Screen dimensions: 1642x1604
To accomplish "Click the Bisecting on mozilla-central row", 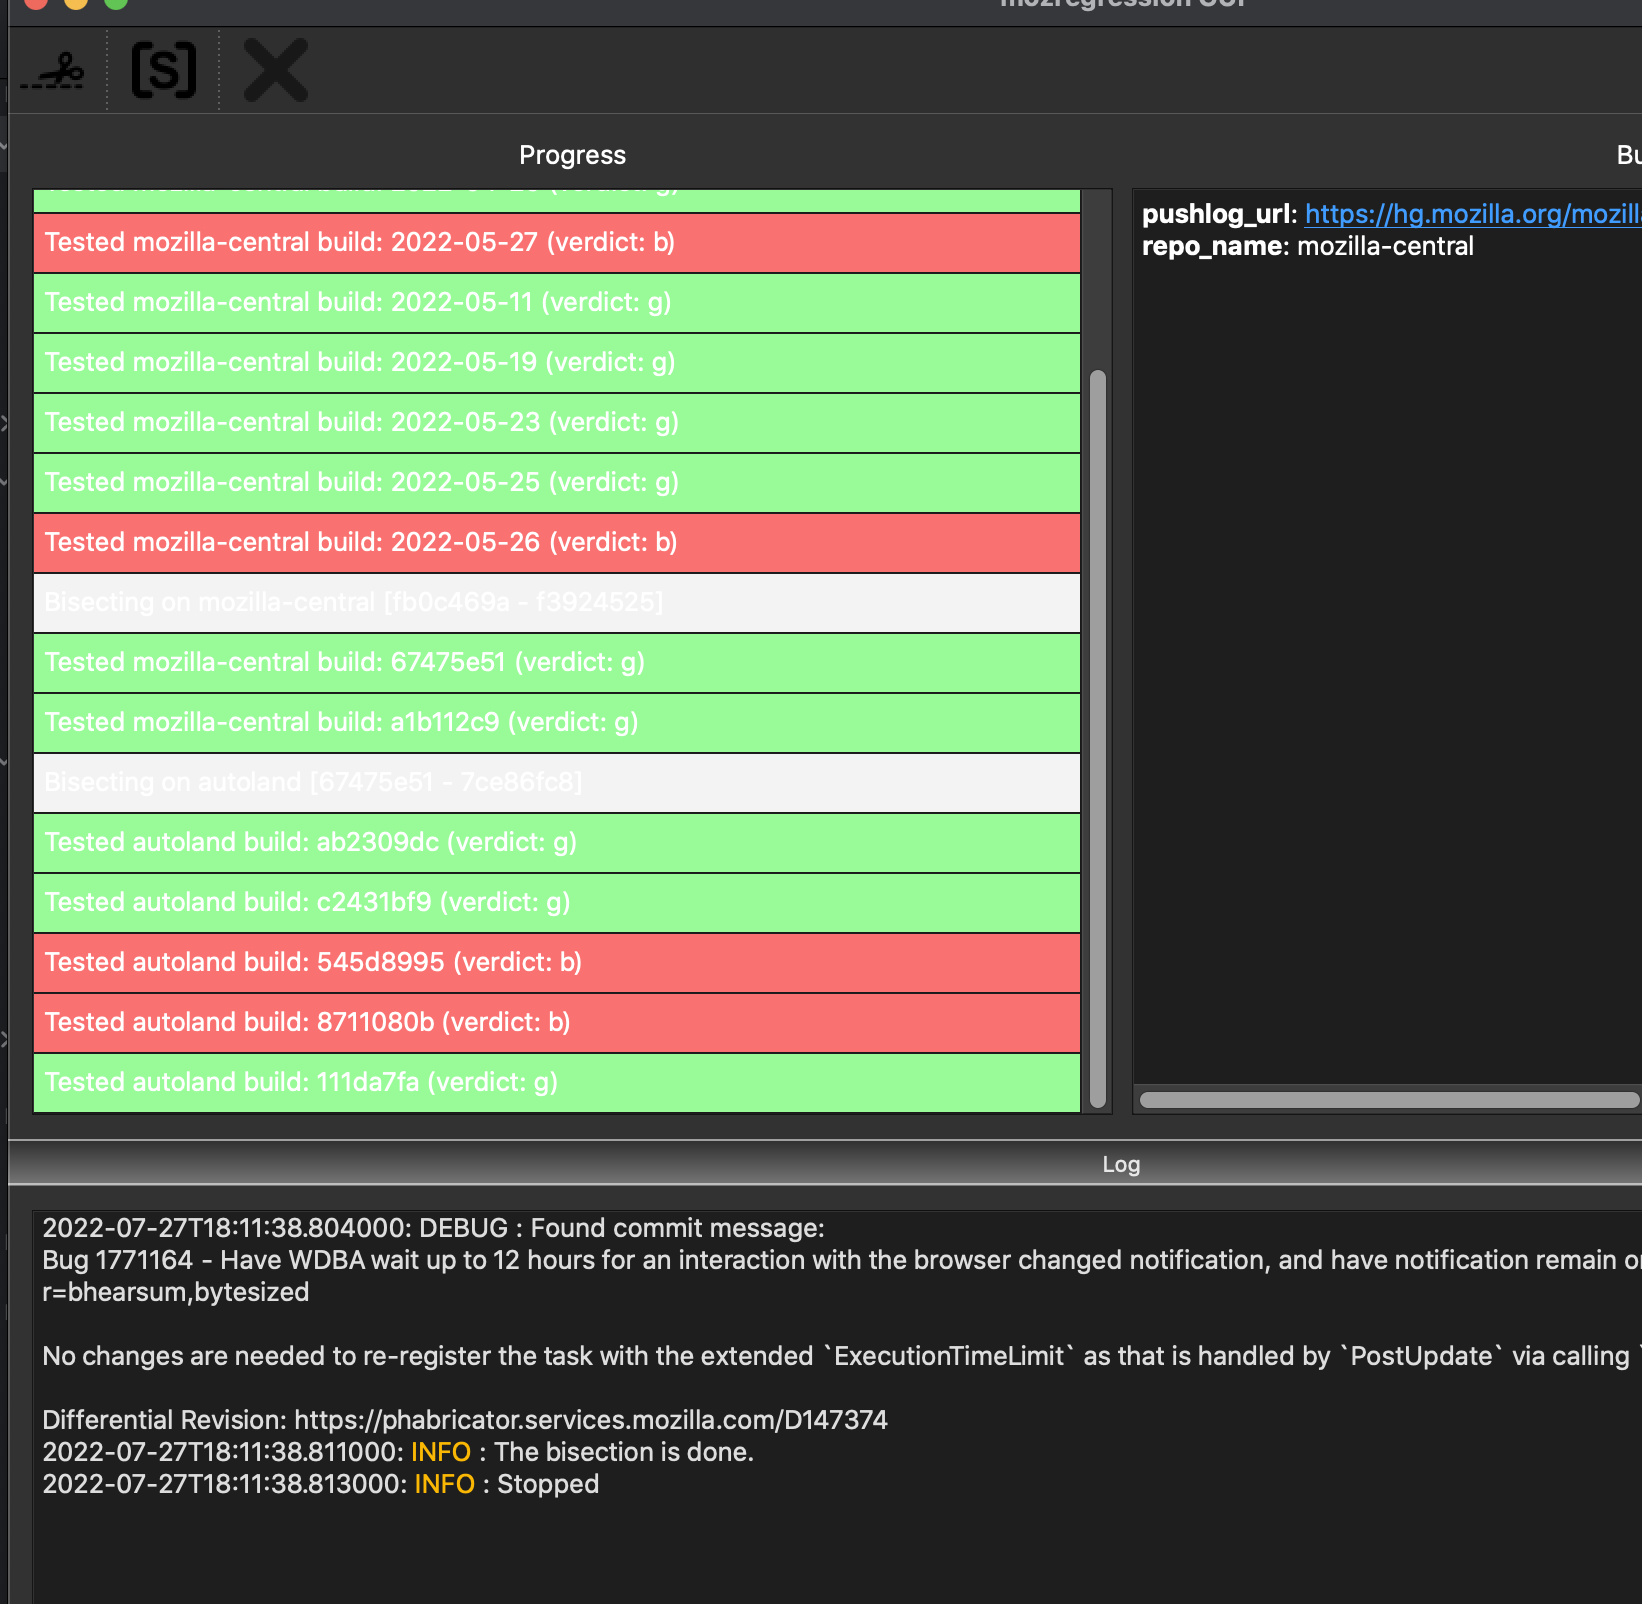I will pyautogui.click(x=556, y=603).
